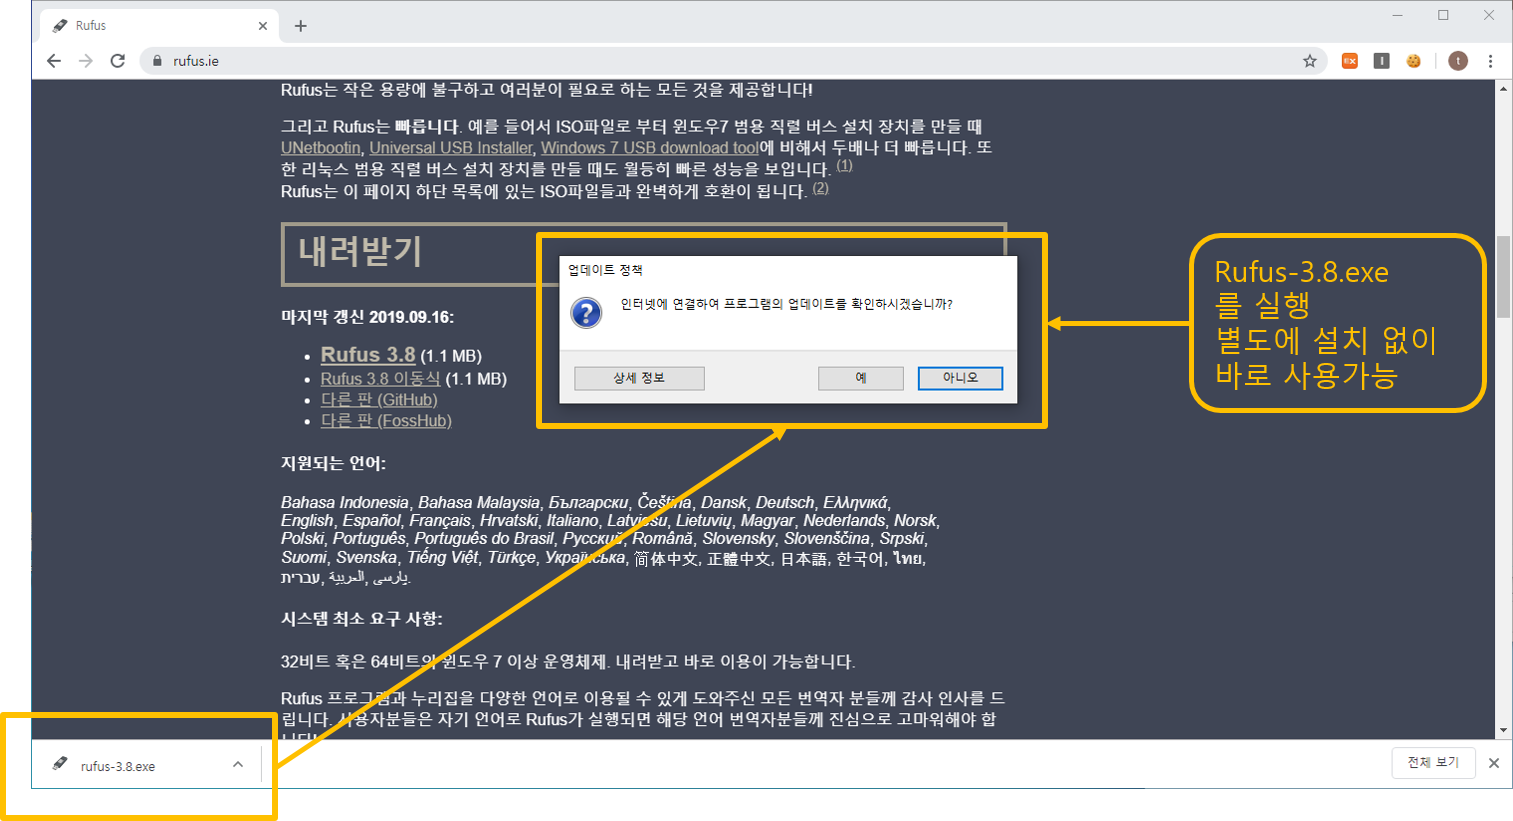Image resolution: width=1513 pixels, height=821 pixels.
Task: Click the page scrollbar up arrow
Action: (x=1503, y=89)
